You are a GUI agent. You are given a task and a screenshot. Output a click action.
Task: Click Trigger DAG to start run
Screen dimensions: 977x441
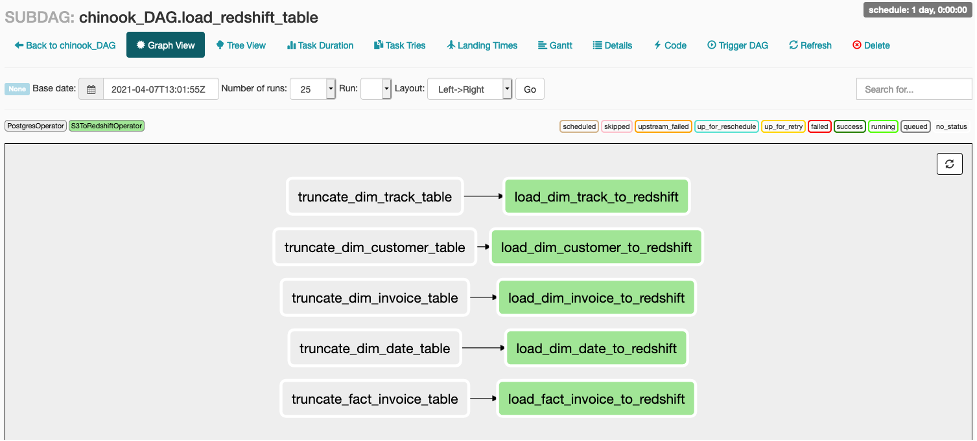(x=740, y=45)
